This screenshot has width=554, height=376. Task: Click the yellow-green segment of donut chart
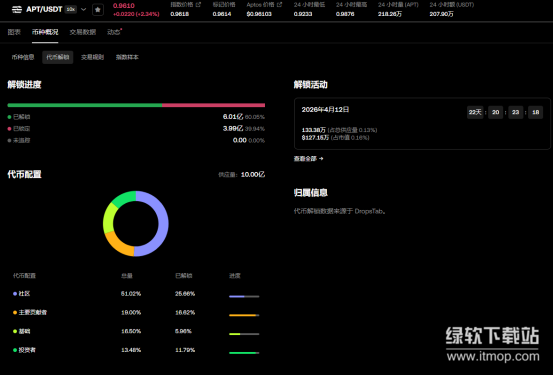109,218
